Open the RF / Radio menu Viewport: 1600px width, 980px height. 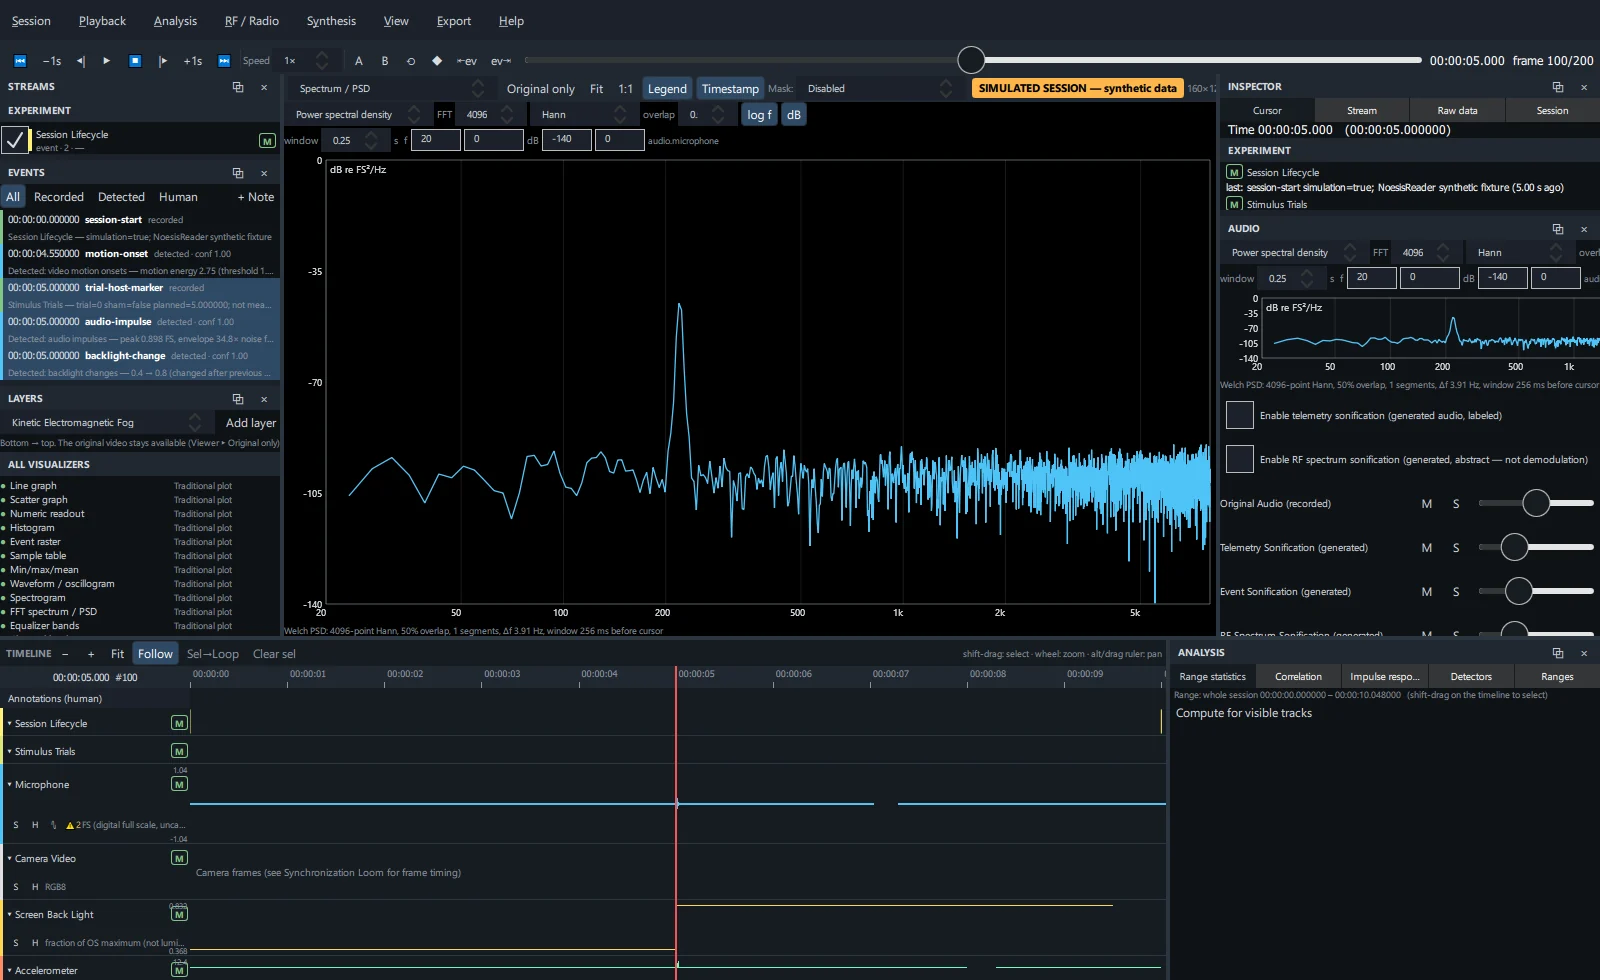[x=252, y=21]
